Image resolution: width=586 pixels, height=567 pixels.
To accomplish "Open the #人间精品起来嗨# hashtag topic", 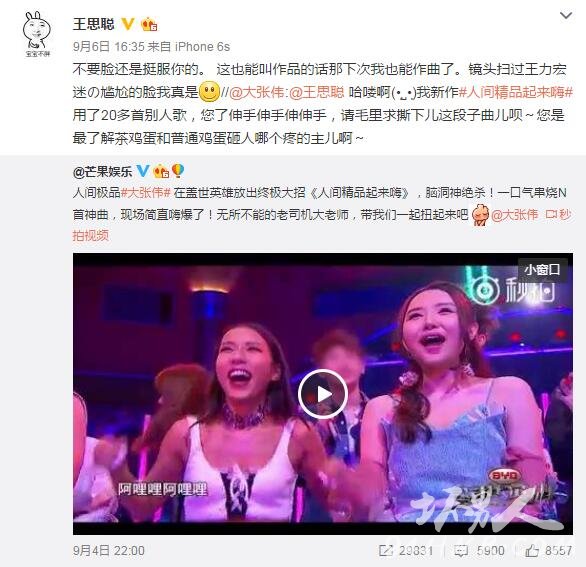I will [x=516, y=92].
